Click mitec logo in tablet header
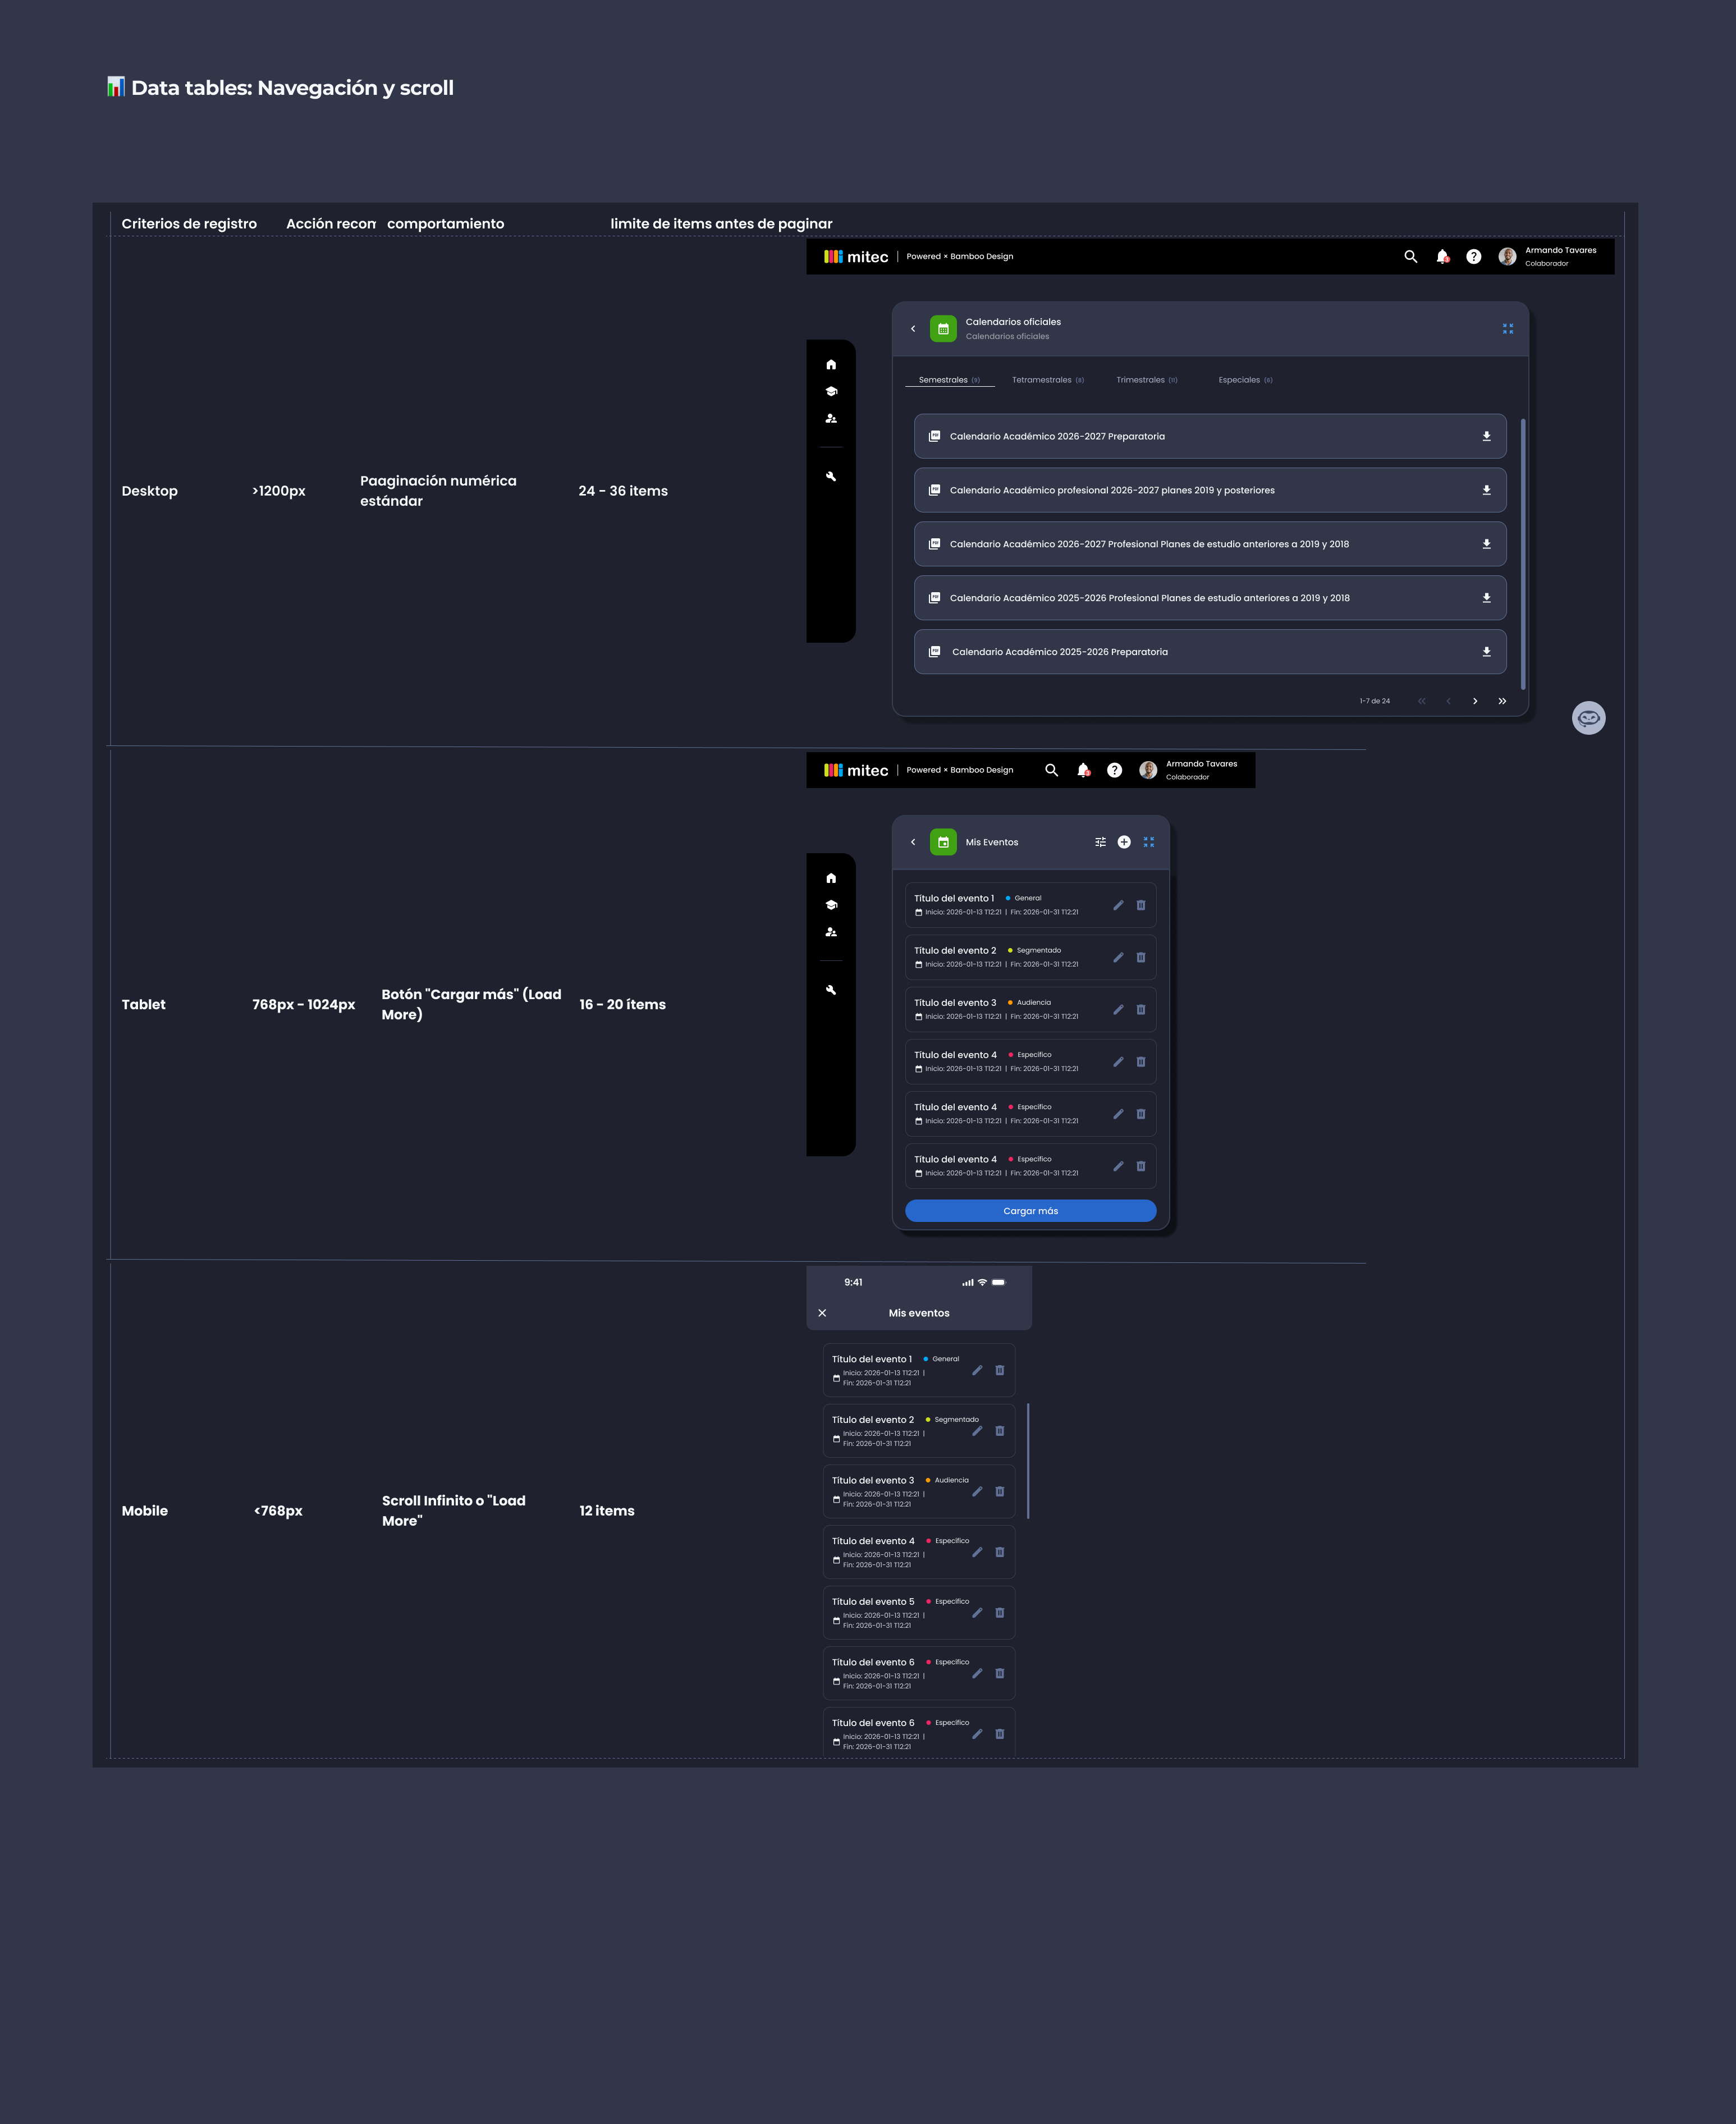Screen dimensions: 1736x2124 [855, 770]
